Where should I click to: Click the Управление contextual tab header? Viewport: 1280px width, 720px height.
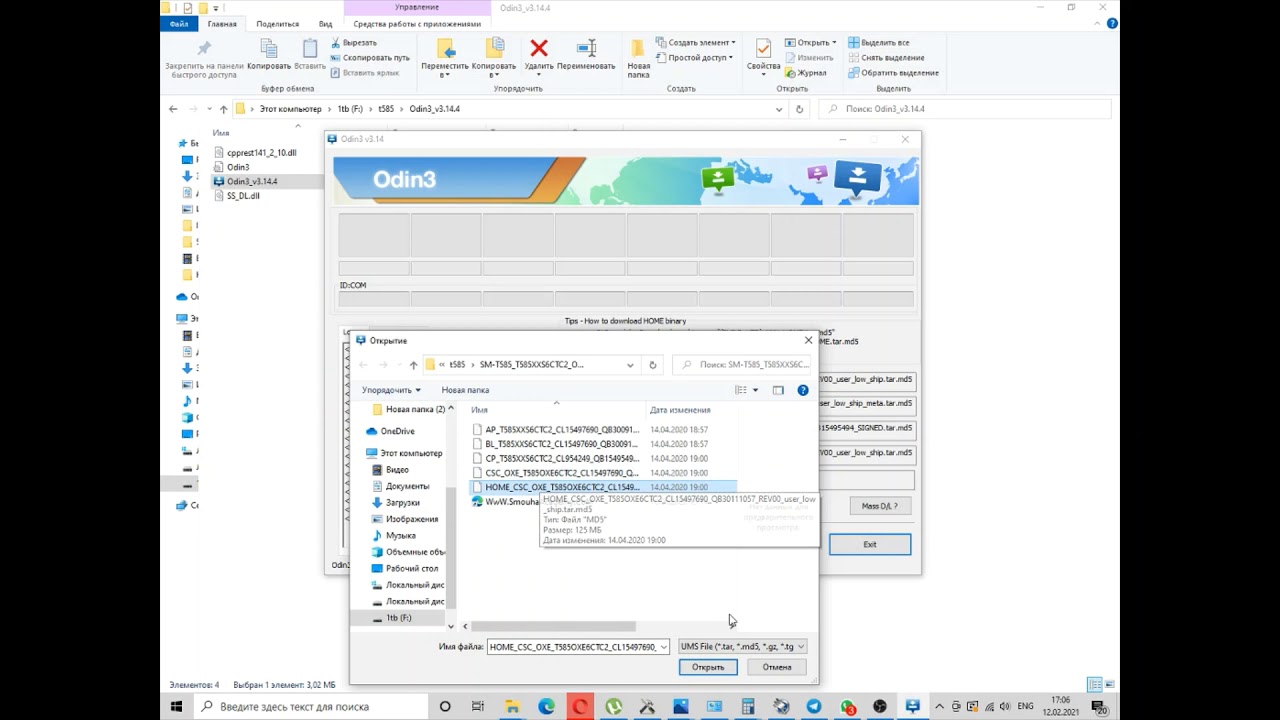[417, 7]
